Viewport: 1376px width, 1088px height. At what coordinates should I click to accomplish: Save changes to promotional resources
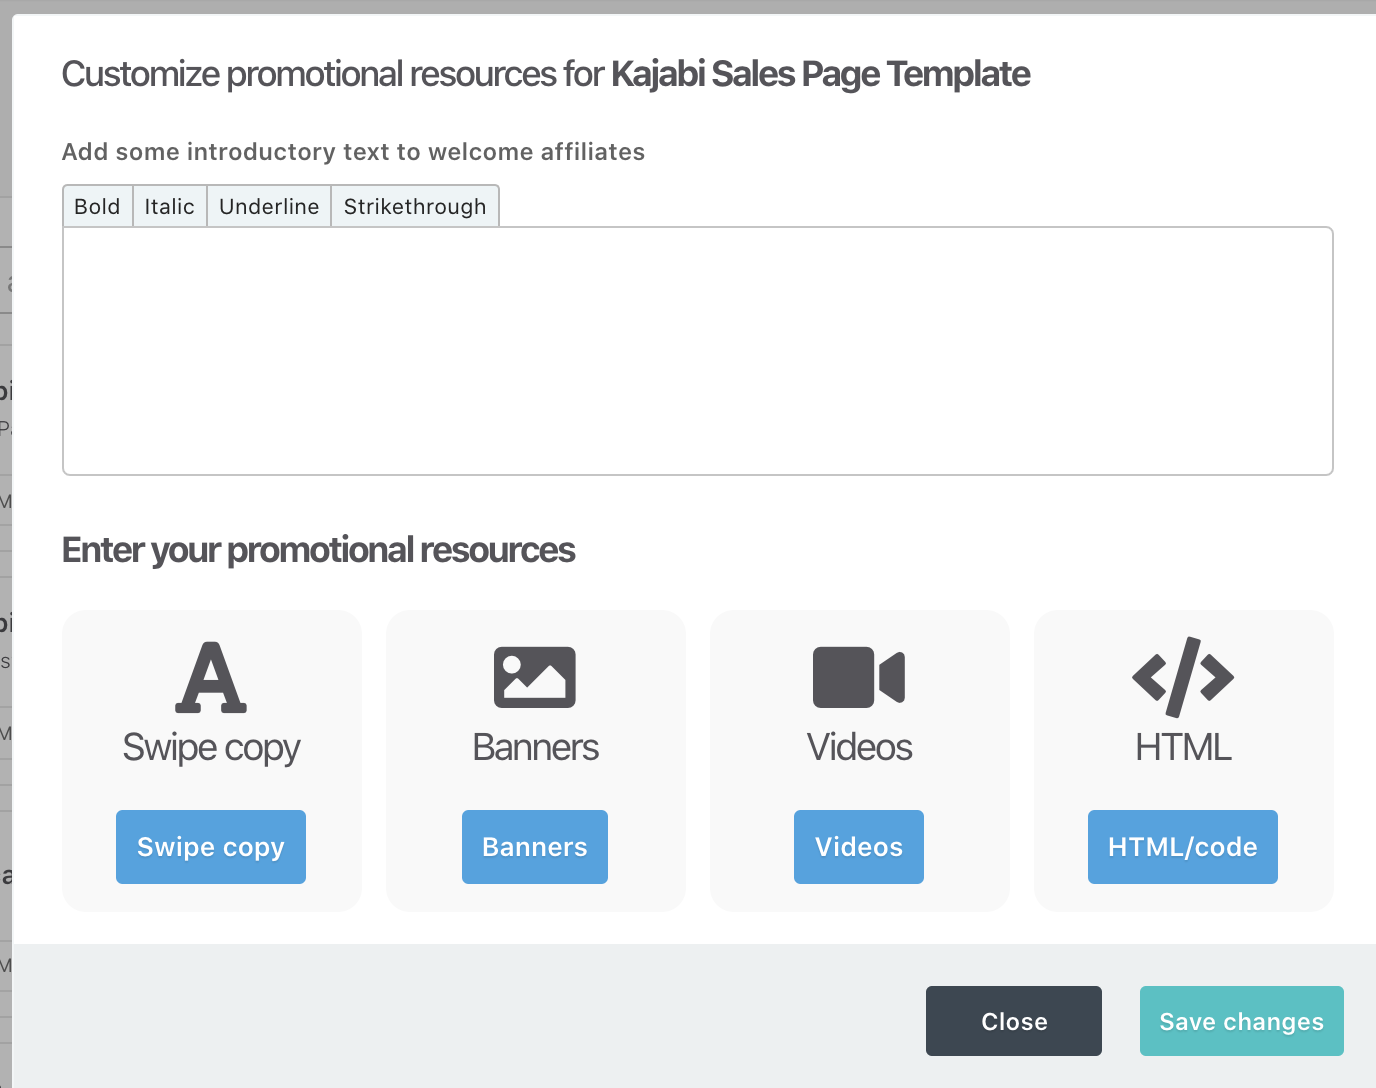[x=1241, y=1021]
